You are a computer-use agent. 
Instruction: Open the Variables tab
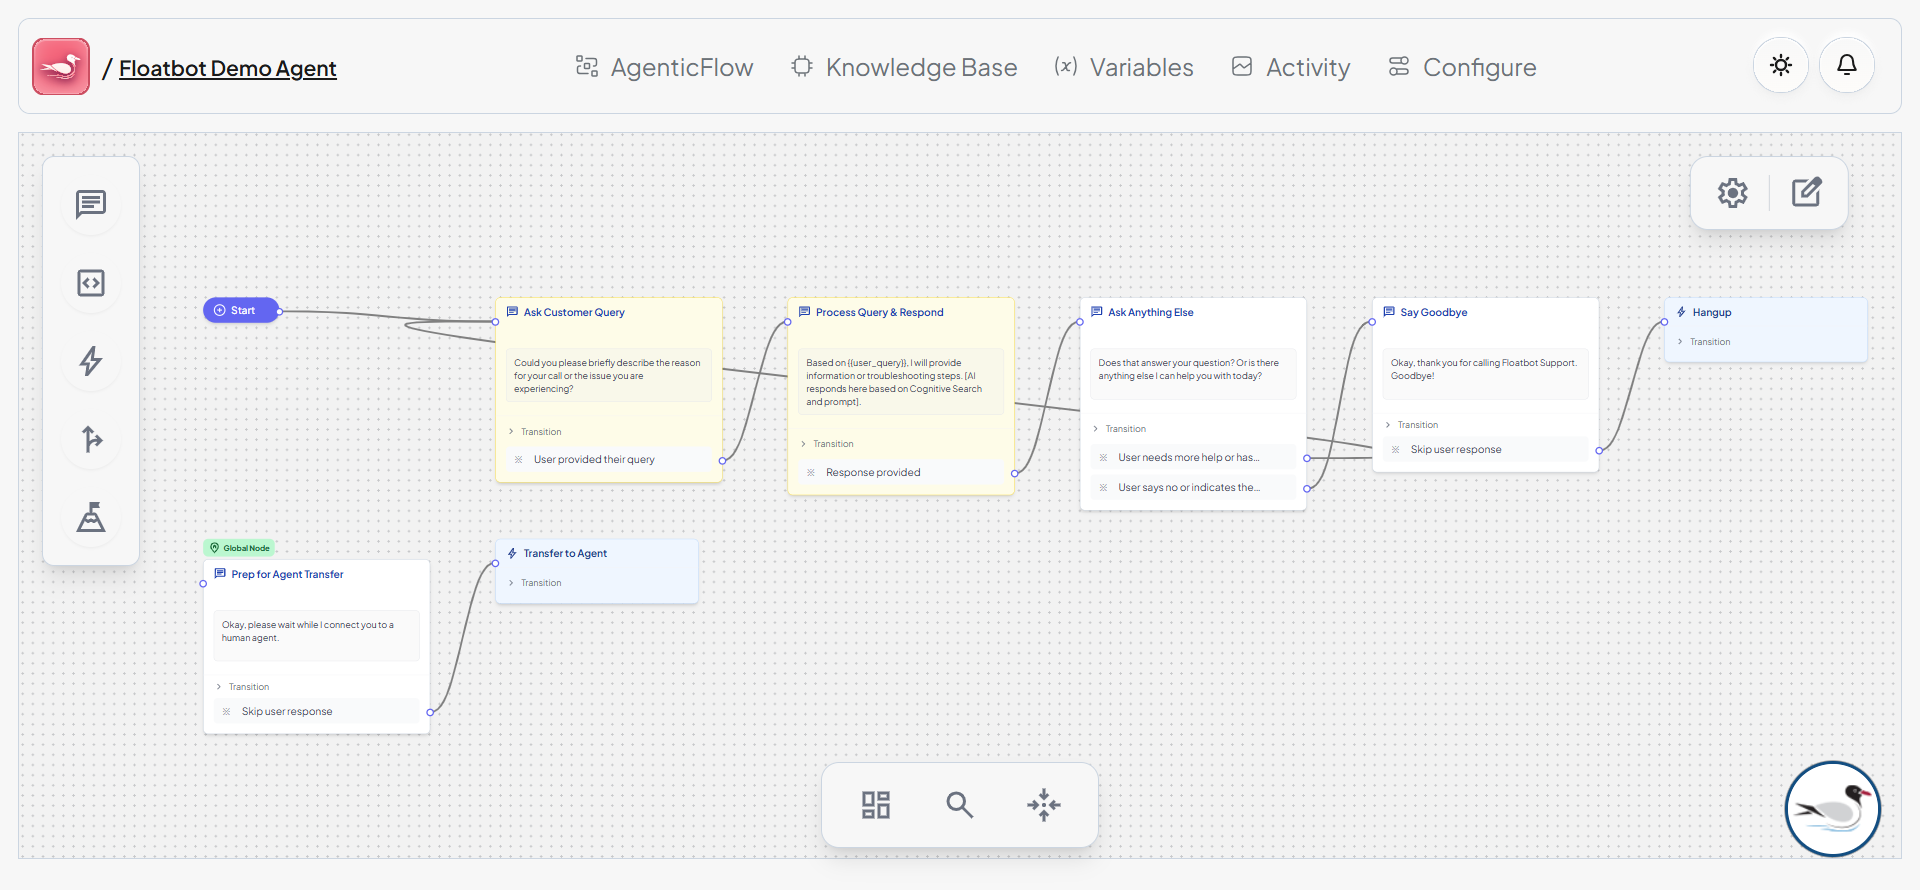1124,67
